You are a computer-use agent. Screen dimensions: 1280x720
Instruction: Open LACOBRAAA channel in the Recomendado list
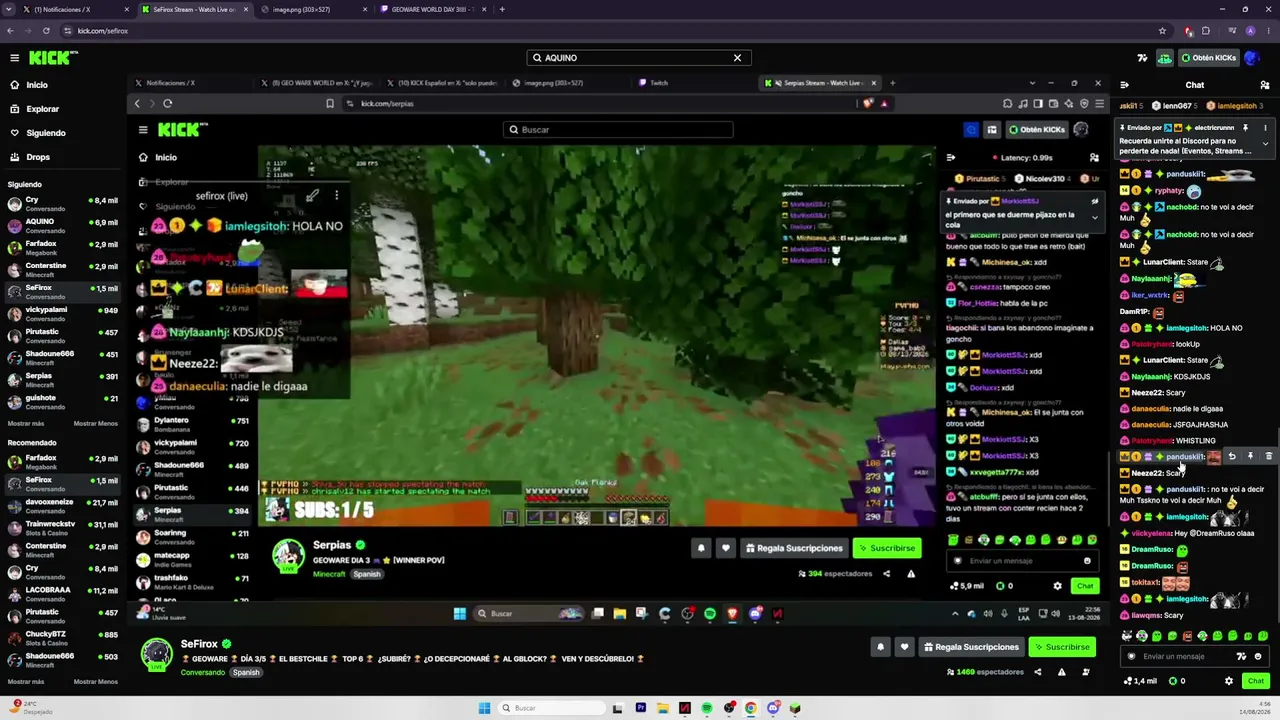click(x=63, y=594)
